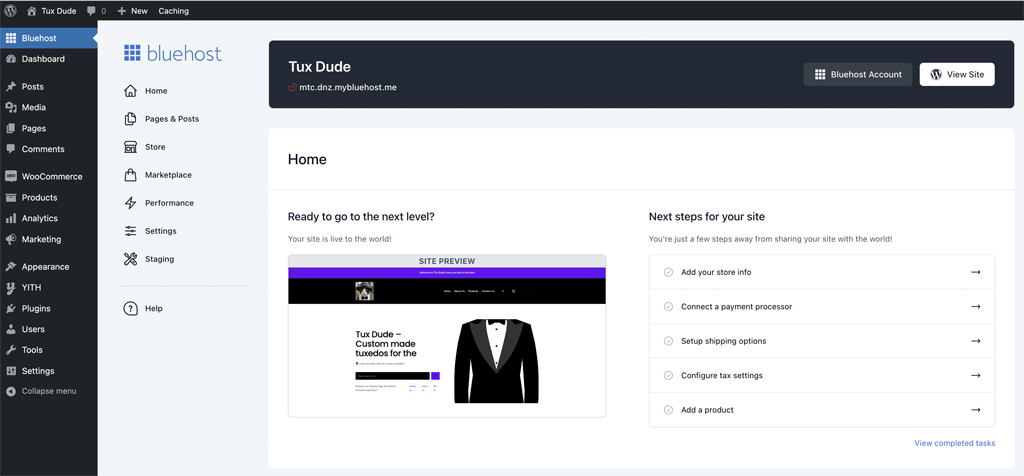This screenshot has width=1024, height=476.
Task: Select Performance in Bluehost menu
Action: 169,203
